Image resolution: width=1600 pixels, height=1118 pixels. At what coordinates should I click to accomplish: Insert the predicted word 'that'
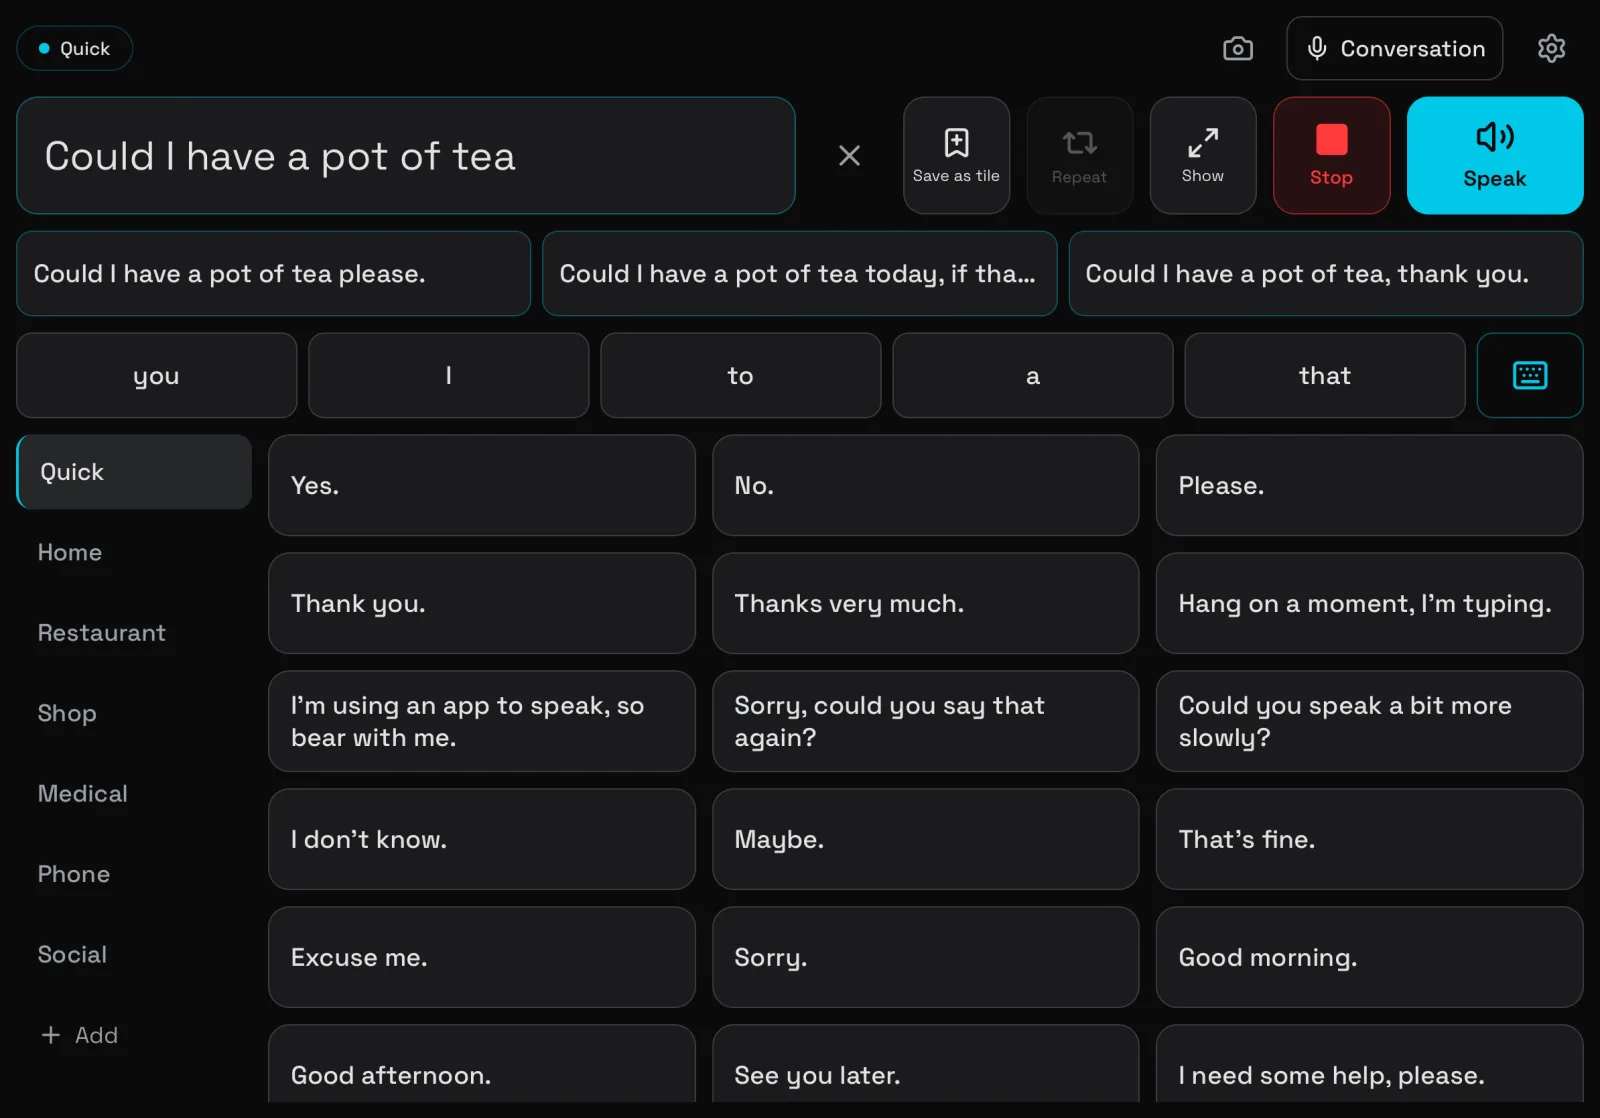pyautogui.click(x=1324, y=375)
